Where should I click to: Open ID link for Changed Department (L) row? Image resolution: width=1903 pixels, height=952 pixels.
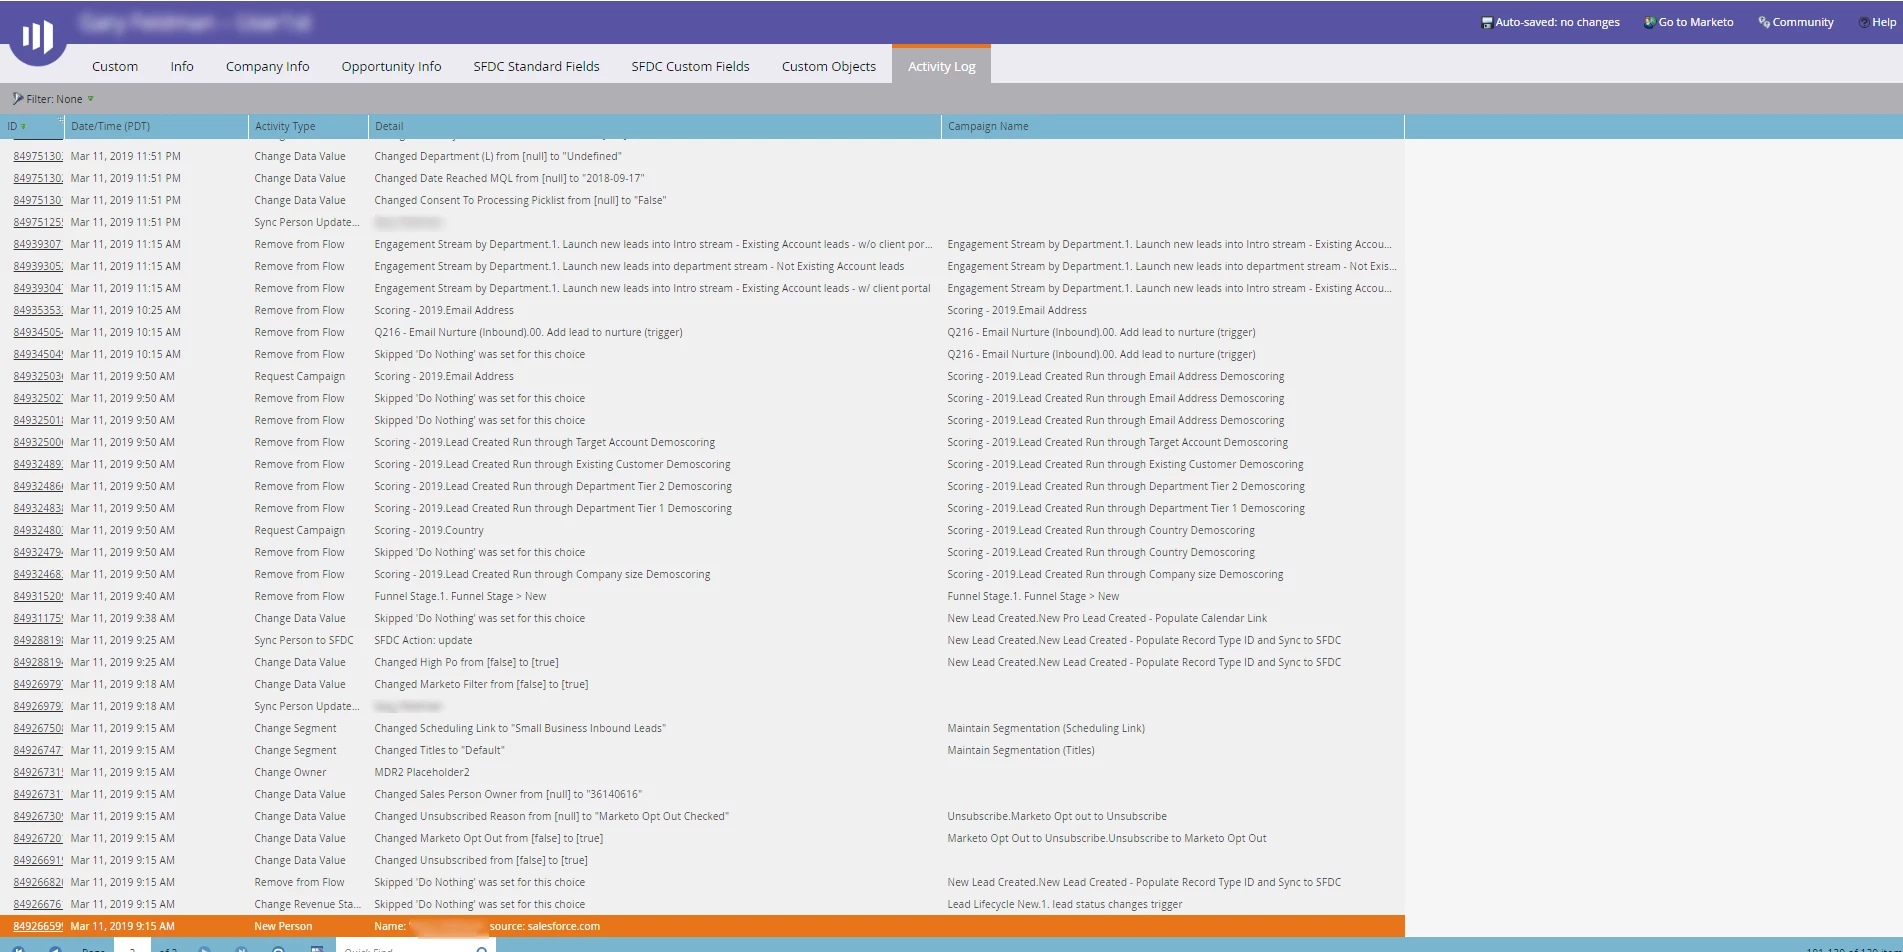38,156
